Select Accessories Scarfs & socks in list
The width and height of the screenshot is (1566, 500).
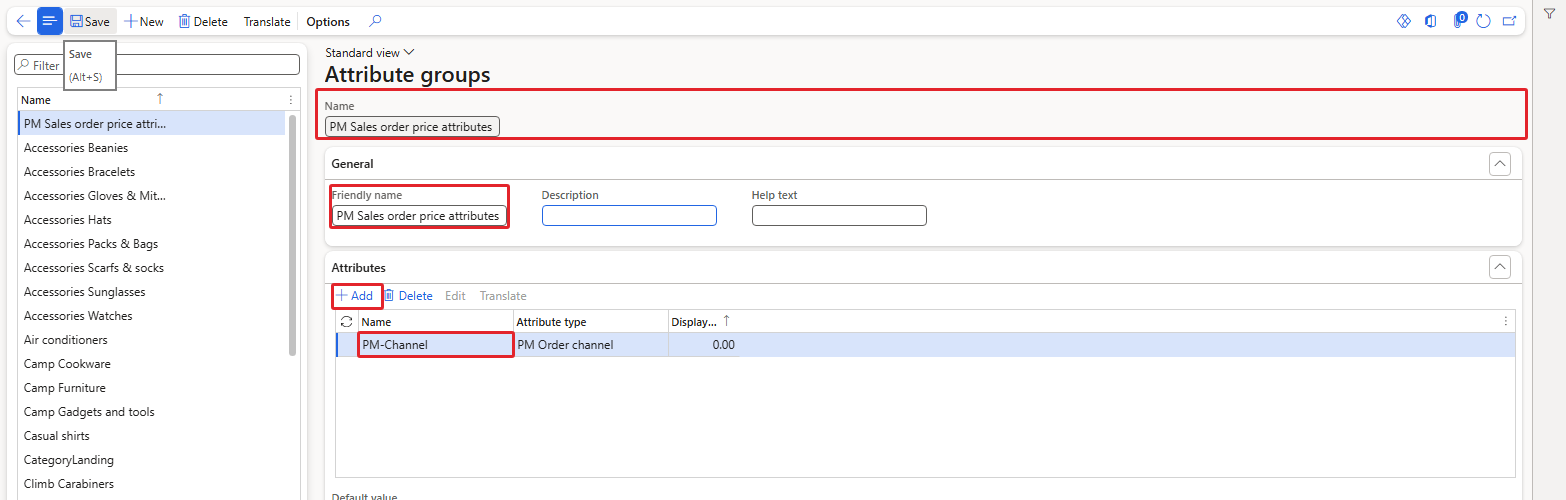coord(152,268)
